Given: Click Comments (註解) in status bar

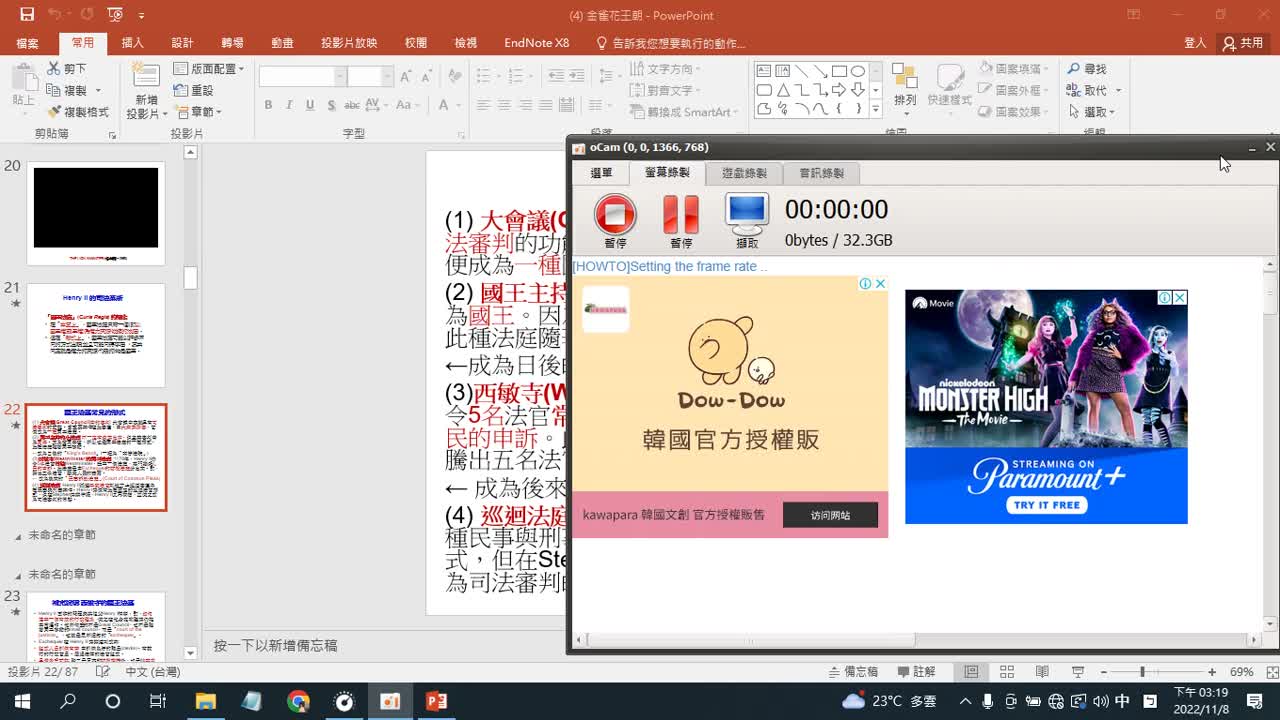Looking at the screenshot, I should [917, 672].
